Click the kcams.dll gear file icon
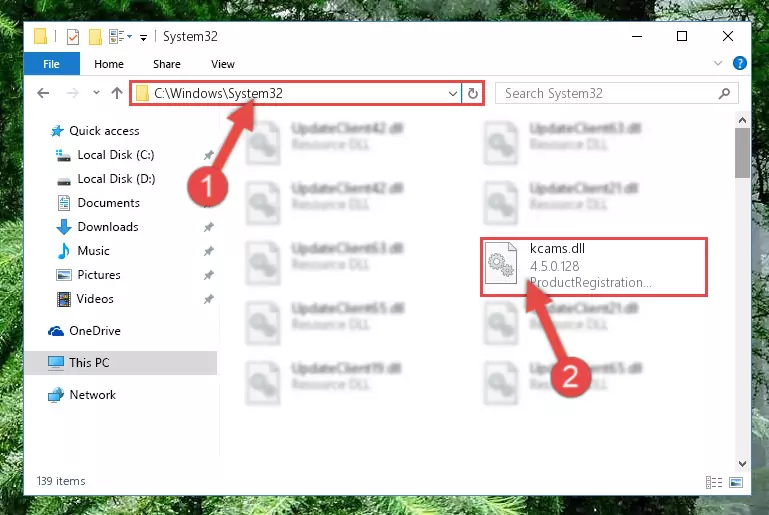This screenshot has height=515, width=769. click(501, 263)
